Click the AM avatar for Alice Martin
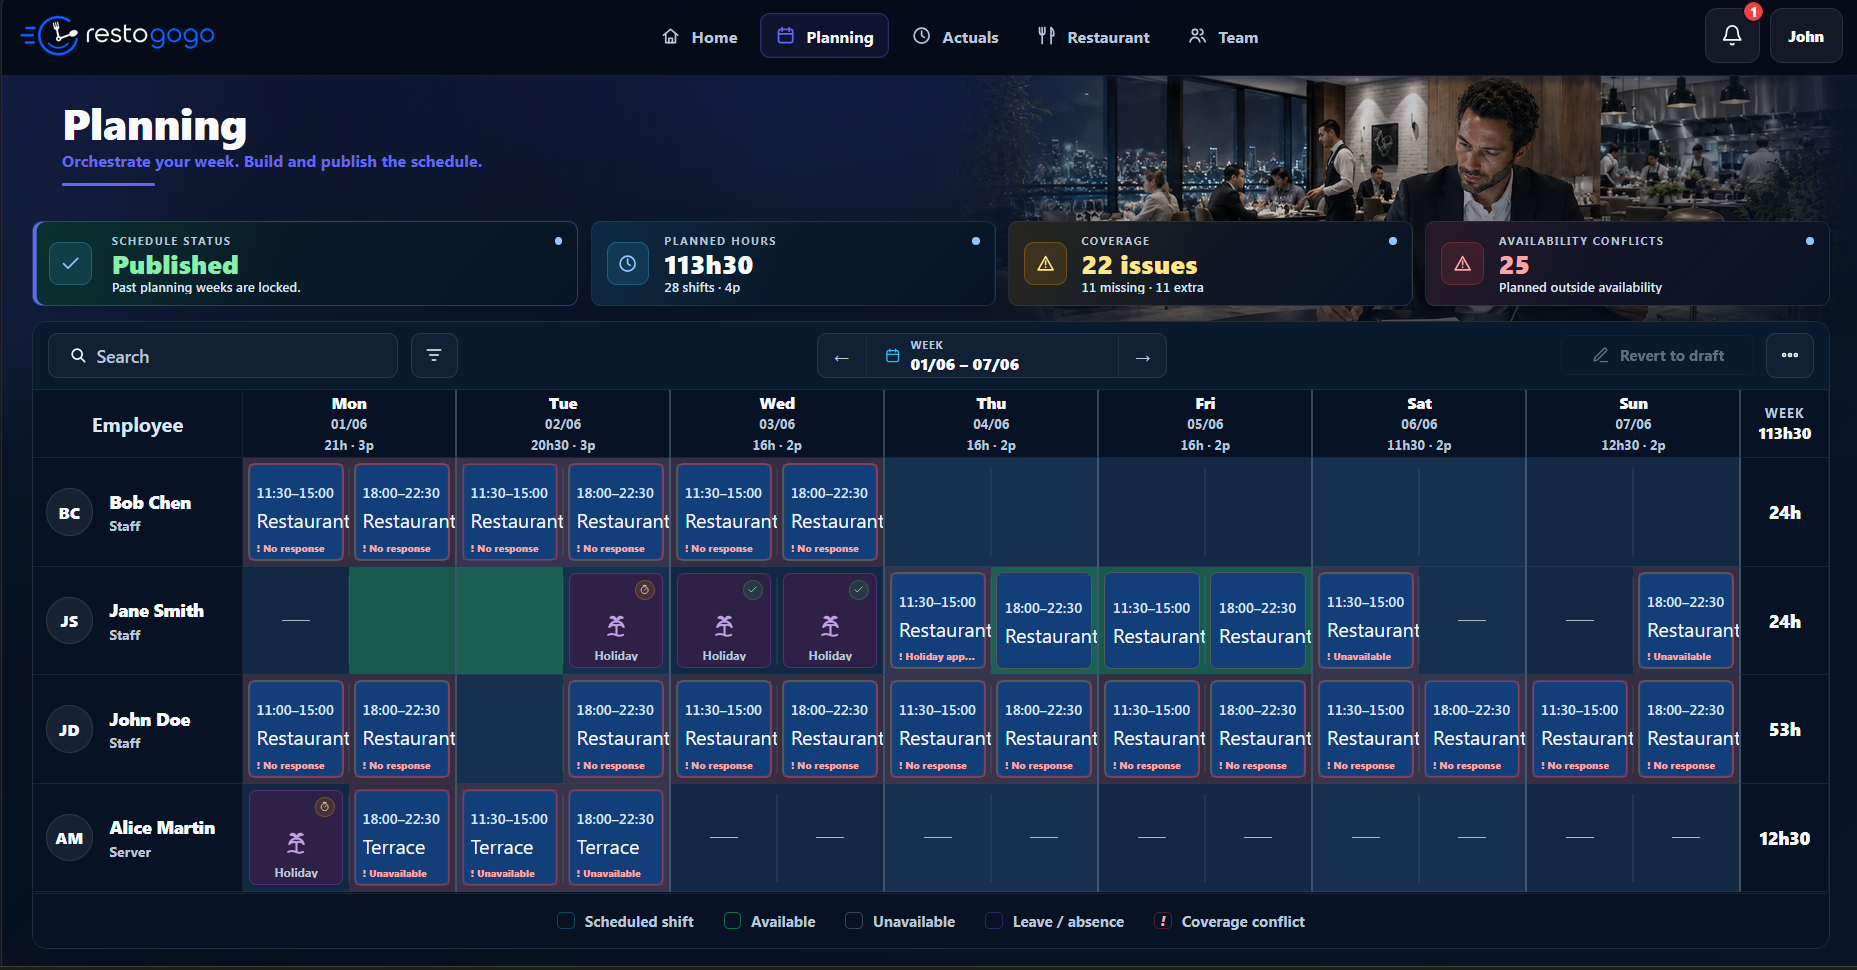Viewport: 1857px width, 970px height. 69,838
